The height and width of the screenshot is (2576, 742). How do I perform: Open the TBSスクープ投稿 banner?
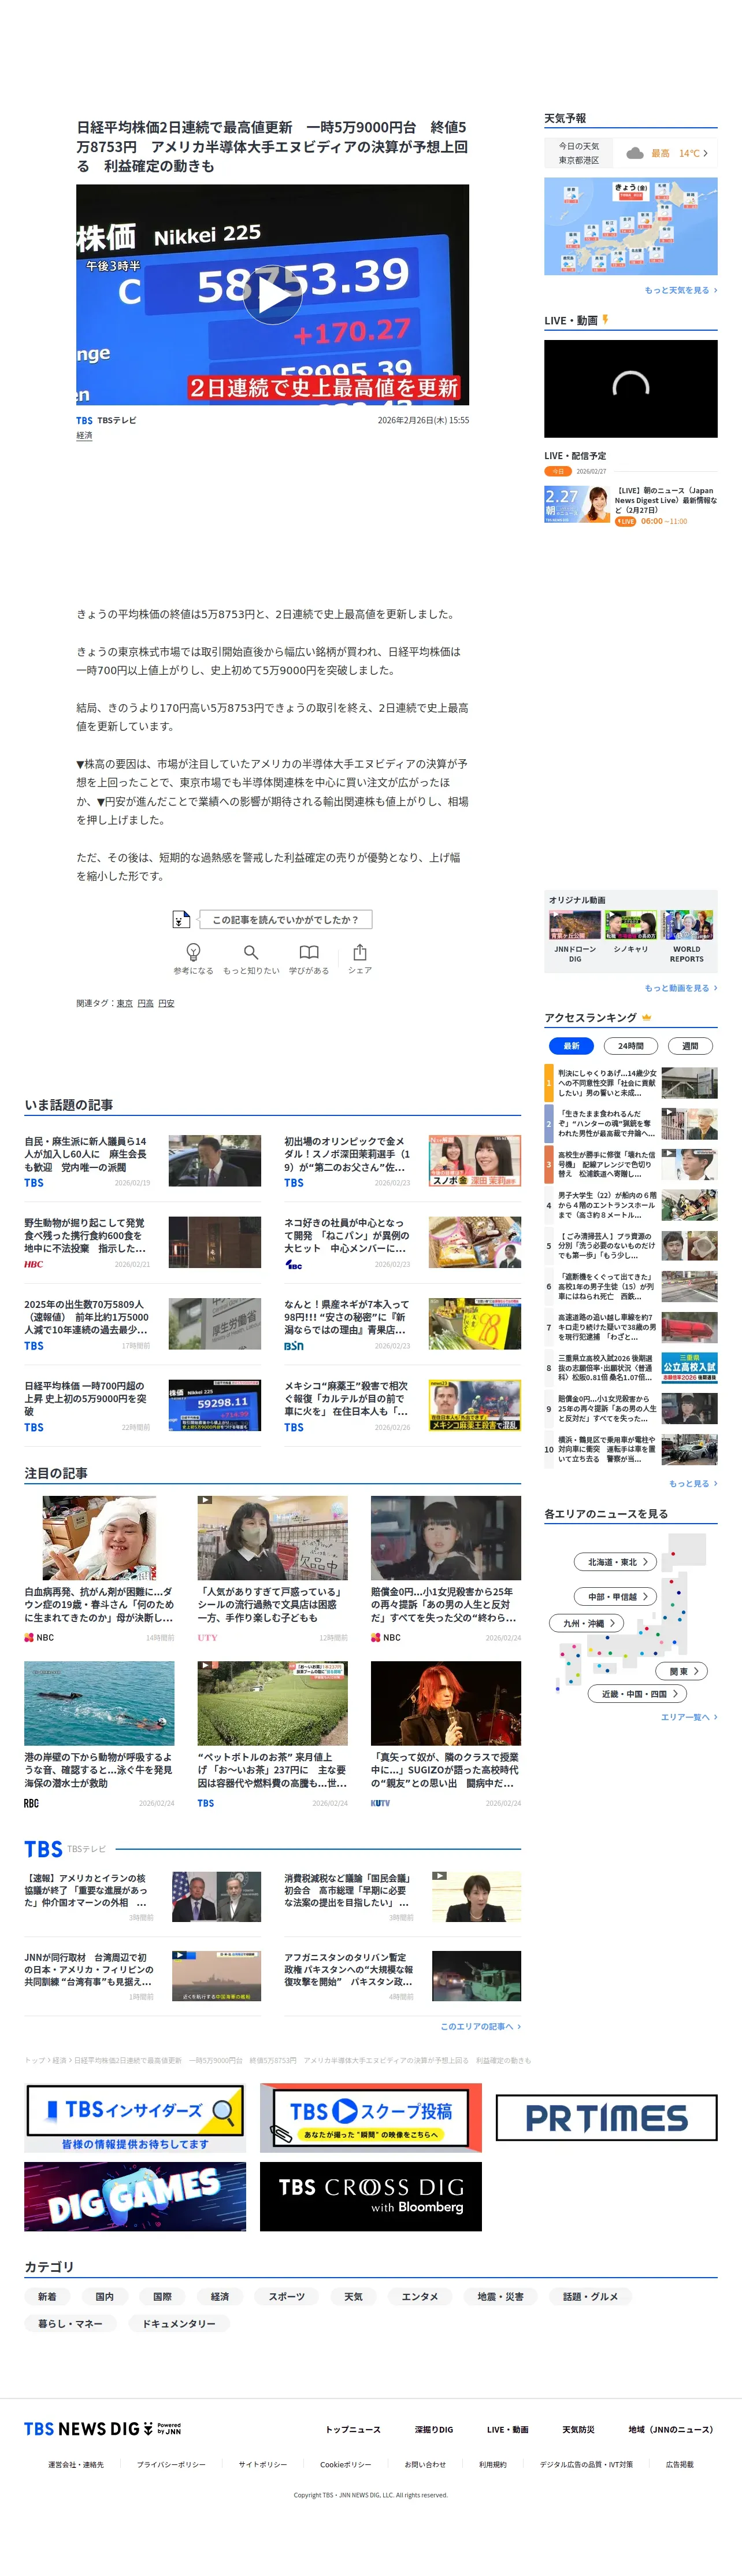pyautogui.click(x=371, y=2117)
